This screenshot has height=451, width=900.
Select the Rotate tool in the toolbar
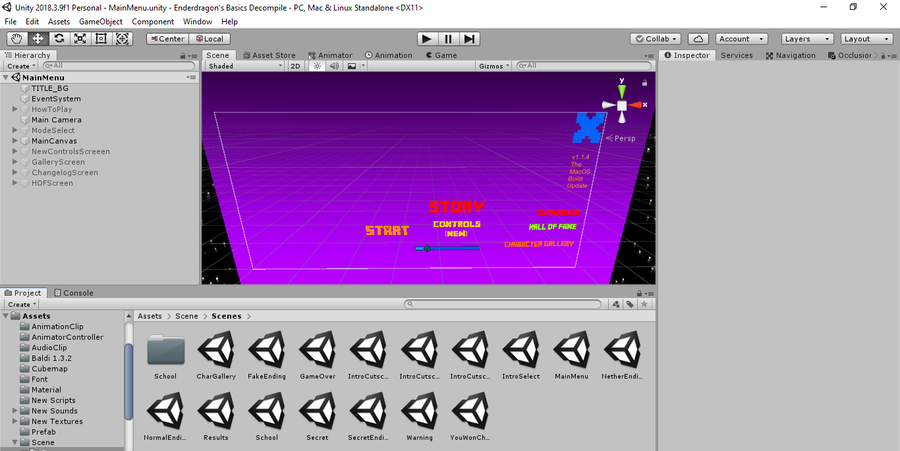pos(59,38)
